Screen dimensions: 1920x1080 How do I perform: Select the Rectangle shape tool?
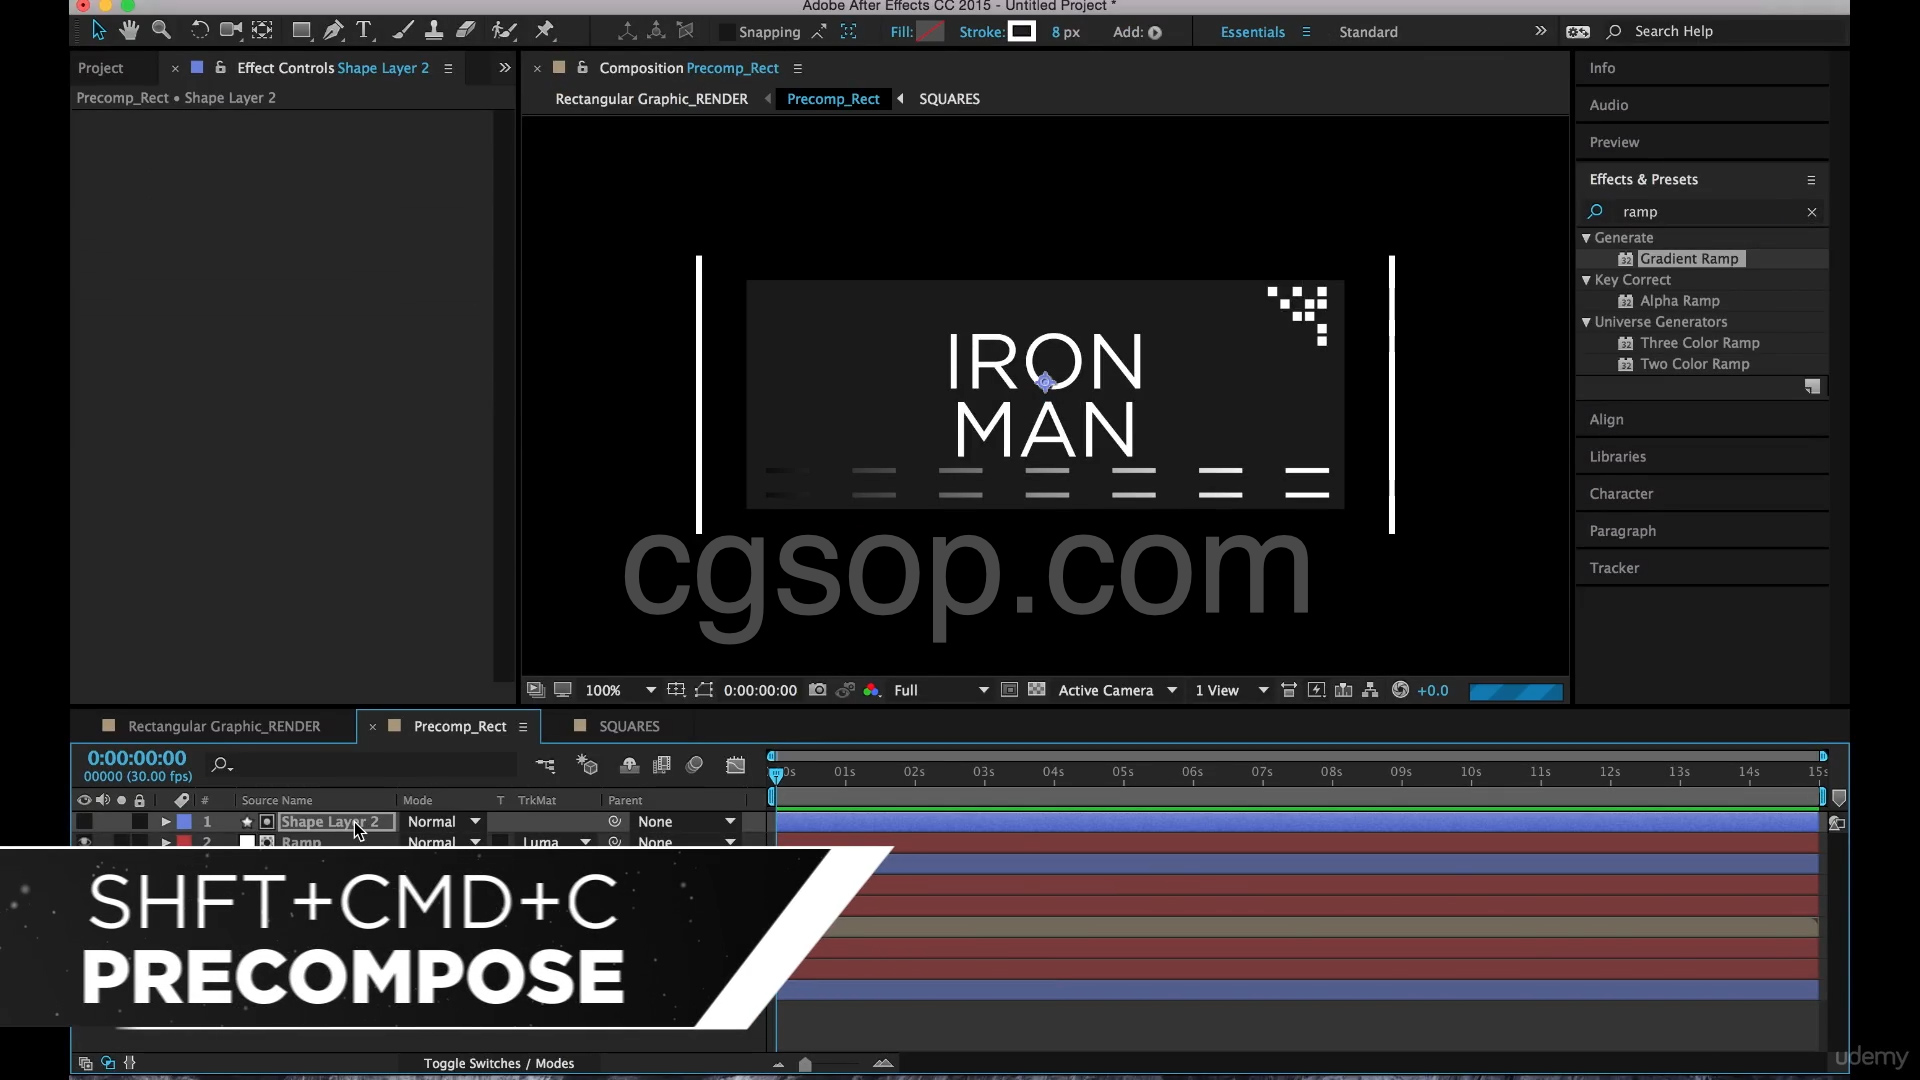pos(301,31)
